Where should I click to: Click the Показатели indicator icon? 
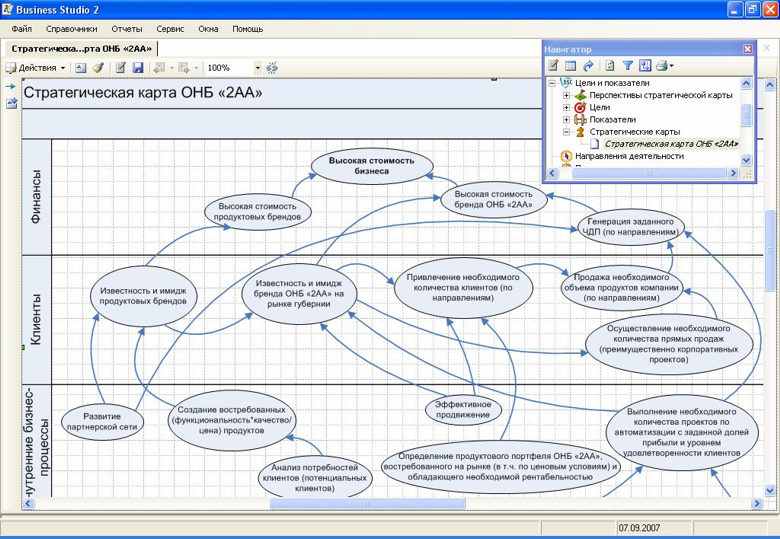(580, 119)
